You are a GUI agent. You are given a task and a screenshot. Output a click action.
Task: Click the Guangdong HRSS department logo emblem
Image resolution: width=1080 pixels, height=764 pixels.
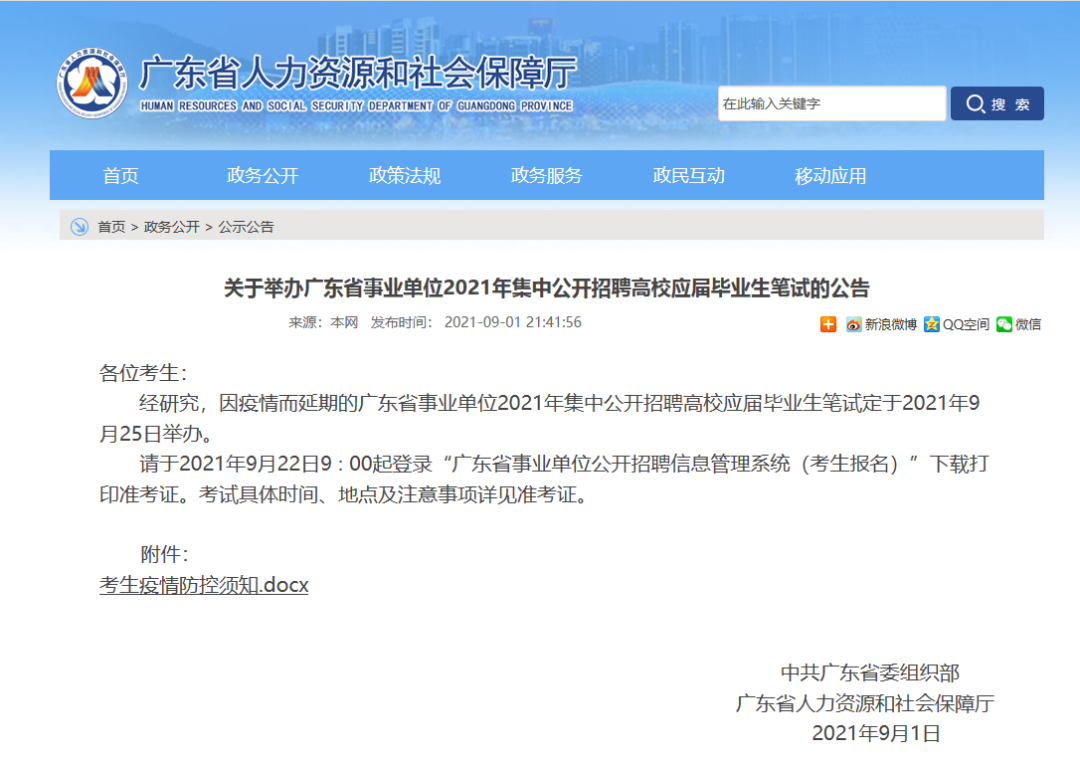coord(92,83)
